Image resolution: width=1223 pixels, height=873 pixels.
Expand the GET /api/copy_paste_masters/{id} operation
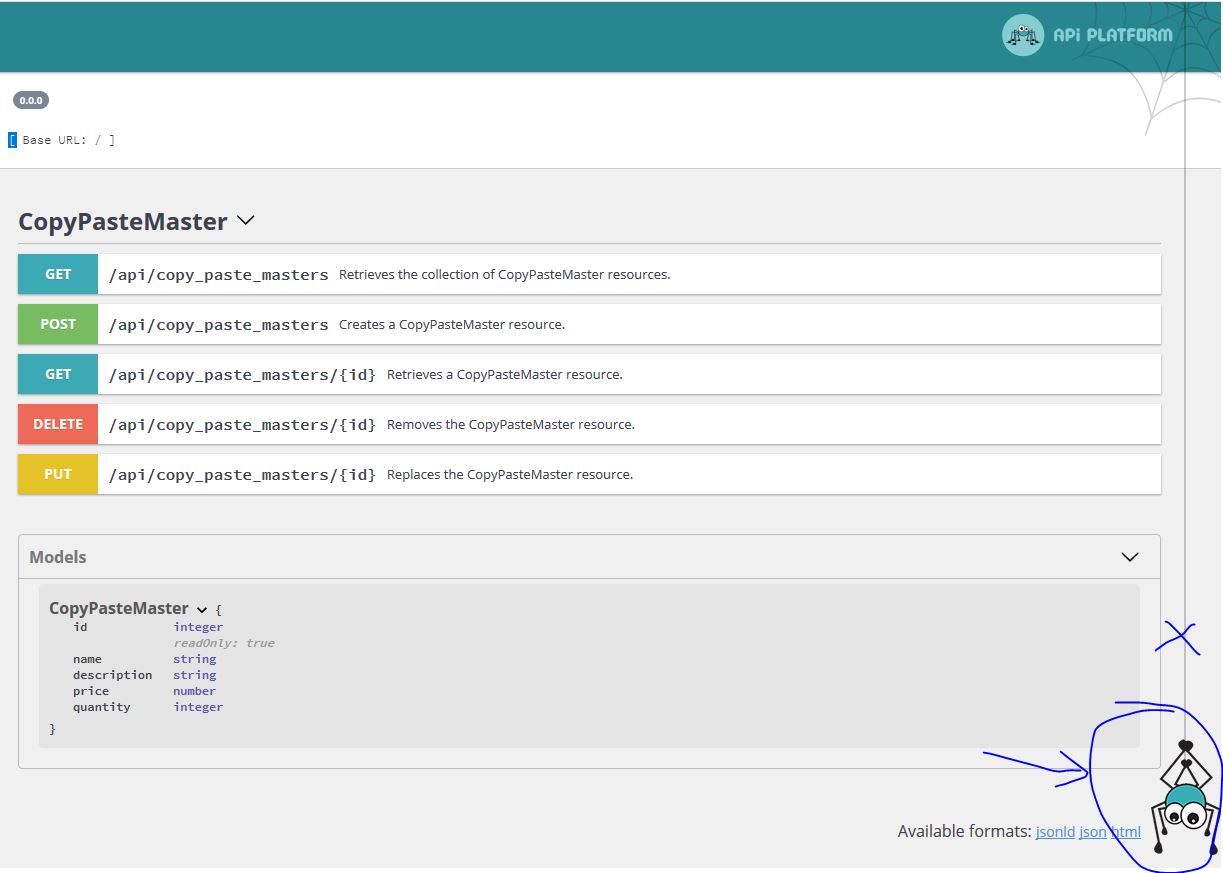589,374
